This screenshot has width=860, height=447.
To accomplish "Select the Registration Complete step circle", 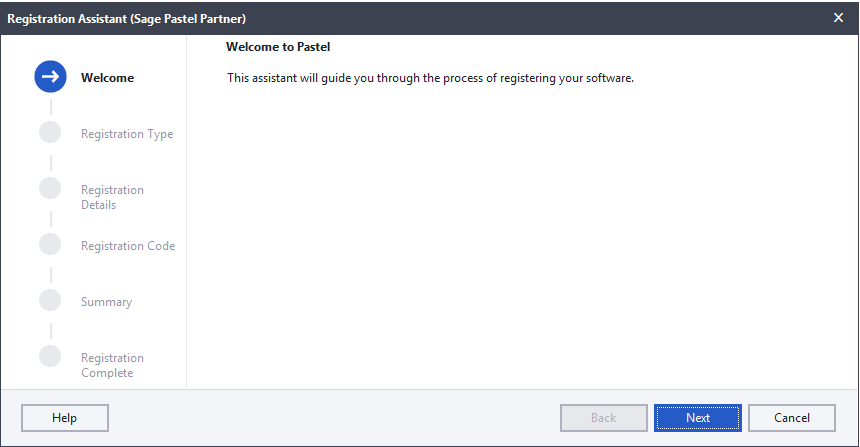I will click(50, 356).
